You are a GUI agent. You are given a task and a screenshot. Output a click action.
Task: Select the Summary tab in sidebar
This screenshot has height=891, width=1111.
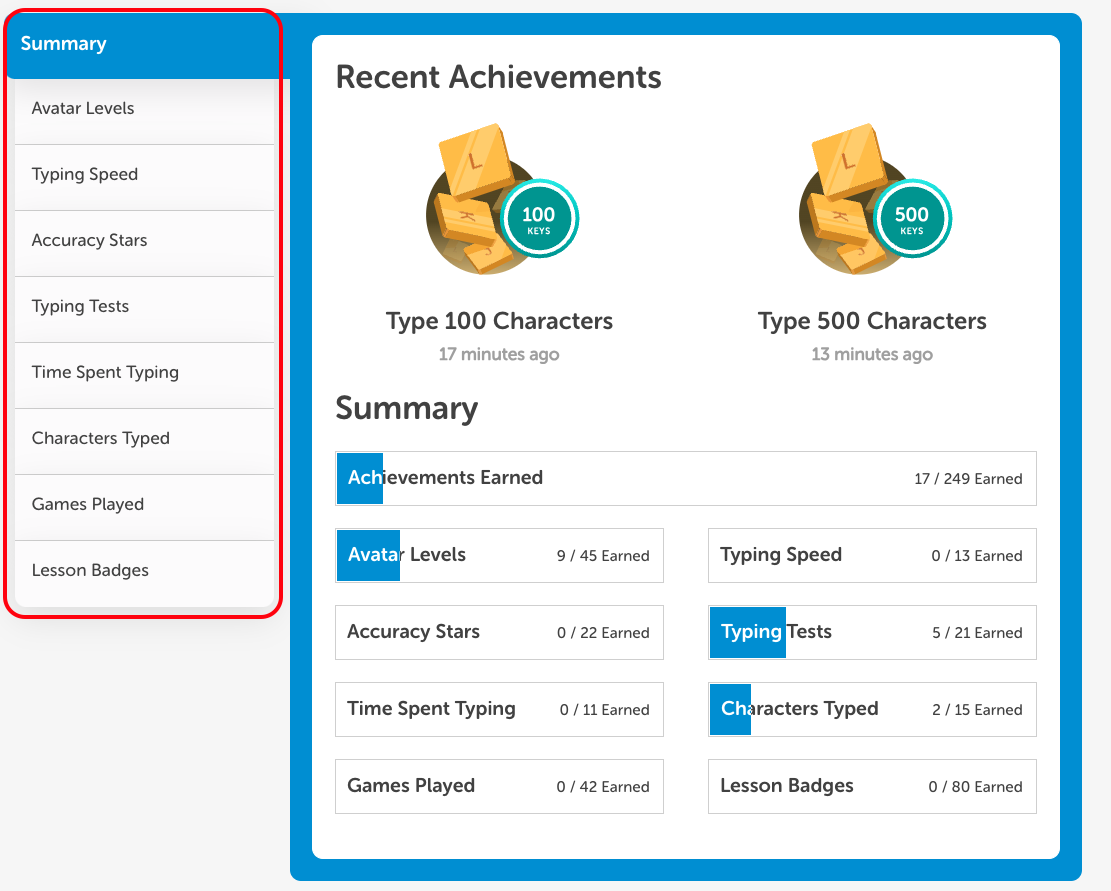[144, 44]
